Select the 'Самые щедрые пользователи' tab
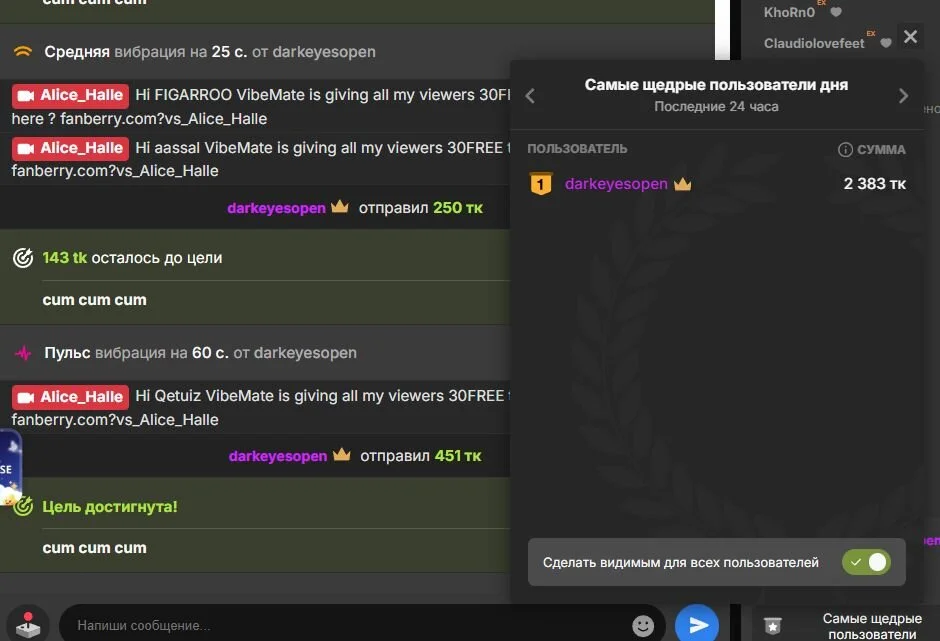The image size is (940, 641). 872,626
